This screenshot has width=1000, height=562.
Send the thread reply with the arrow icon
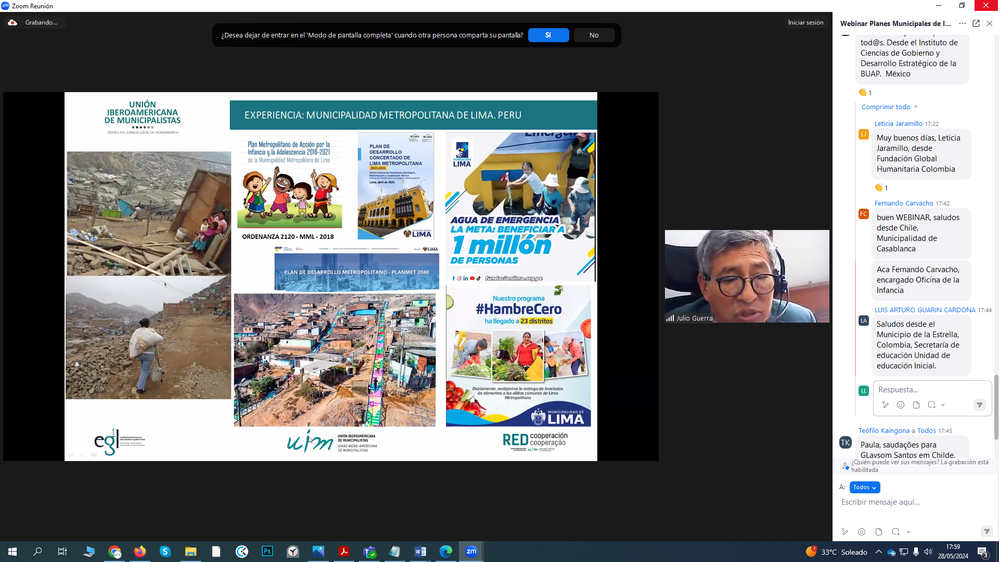979,405
